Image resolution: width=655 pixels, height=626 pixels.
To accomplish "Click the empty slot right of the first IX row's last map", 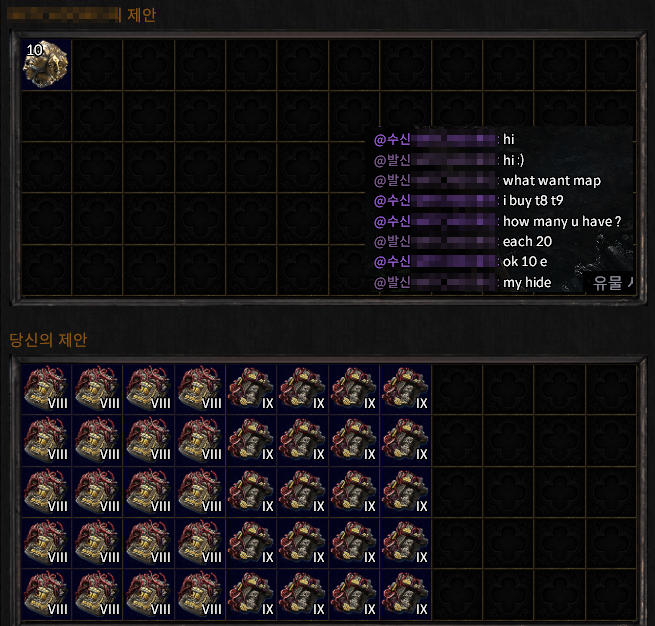I will (x=457, y=388).
